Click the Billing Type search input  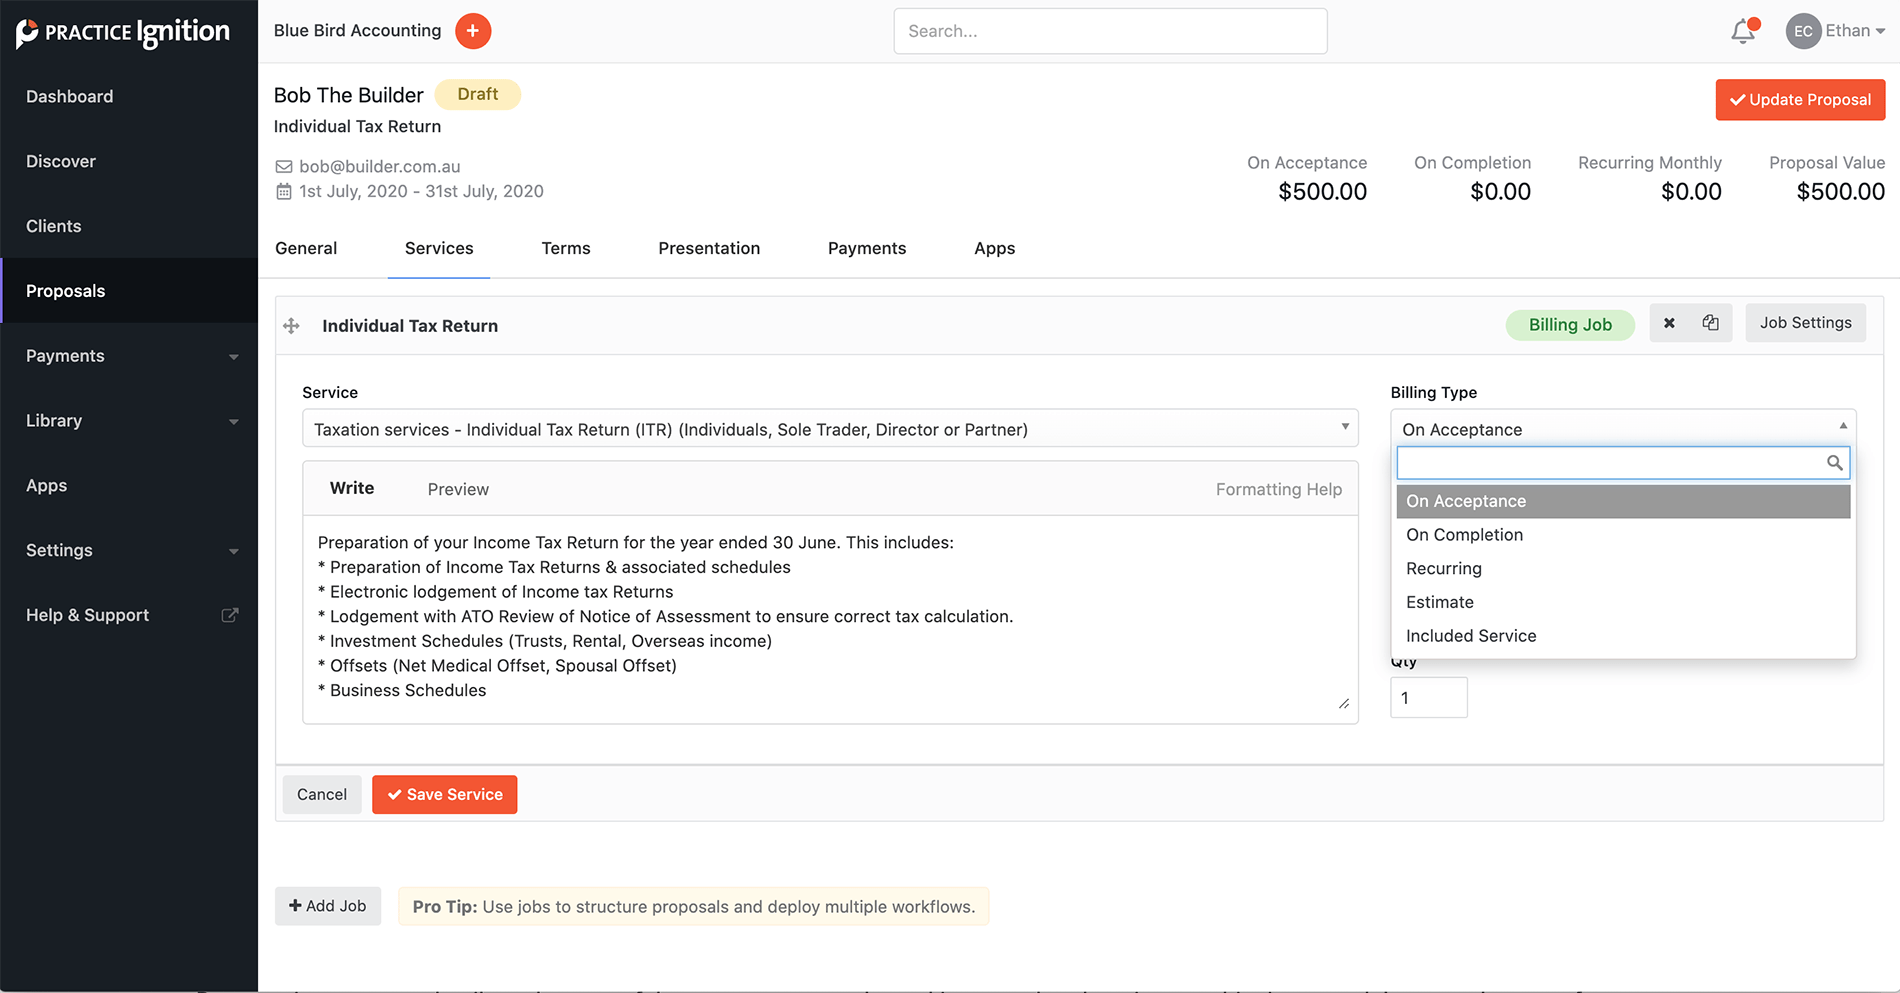tap(1623, 463)
